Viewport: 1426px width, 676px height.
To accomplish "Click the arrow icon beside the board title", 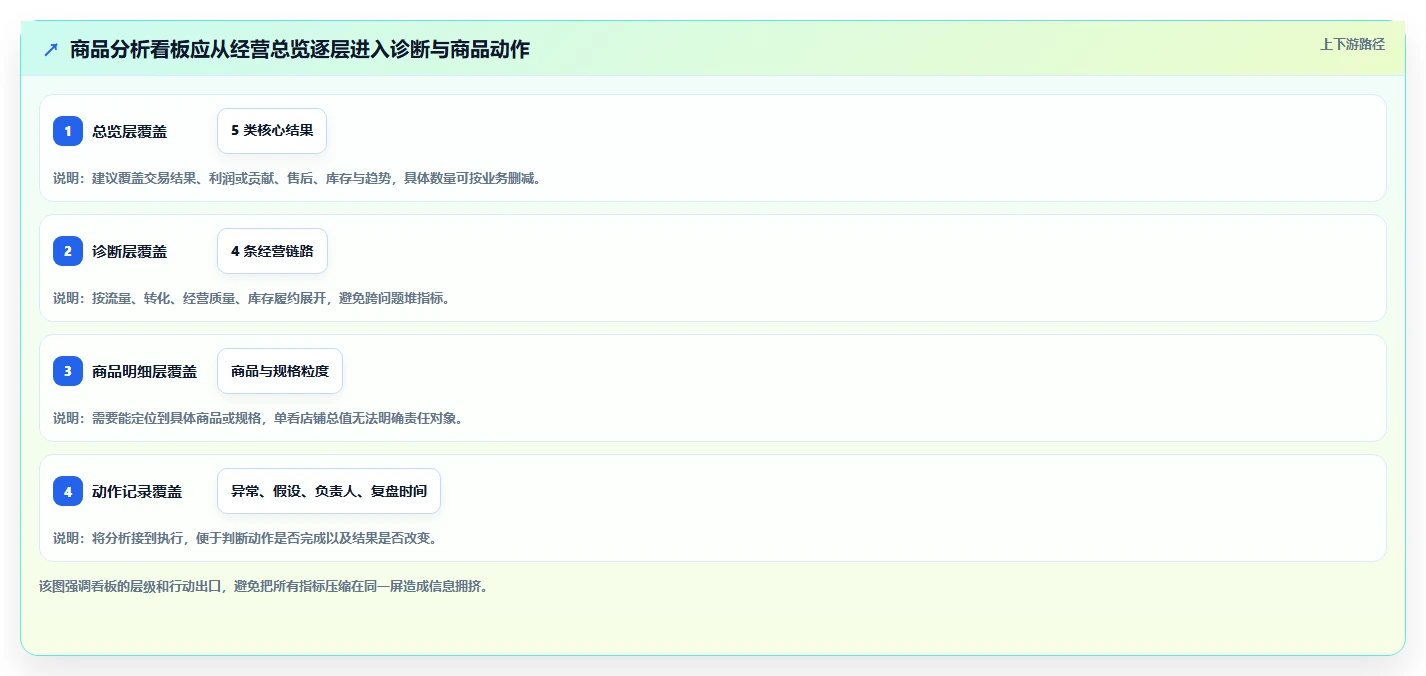I will click(51, 49).
